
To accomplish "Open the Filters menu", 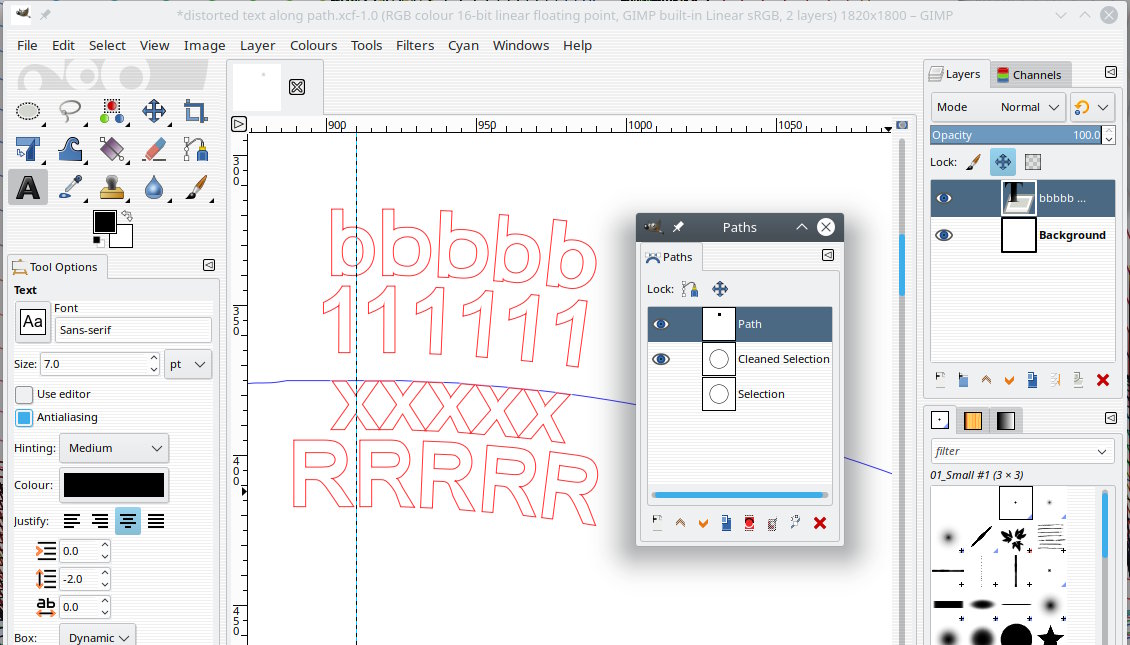I will click(415, 45).
